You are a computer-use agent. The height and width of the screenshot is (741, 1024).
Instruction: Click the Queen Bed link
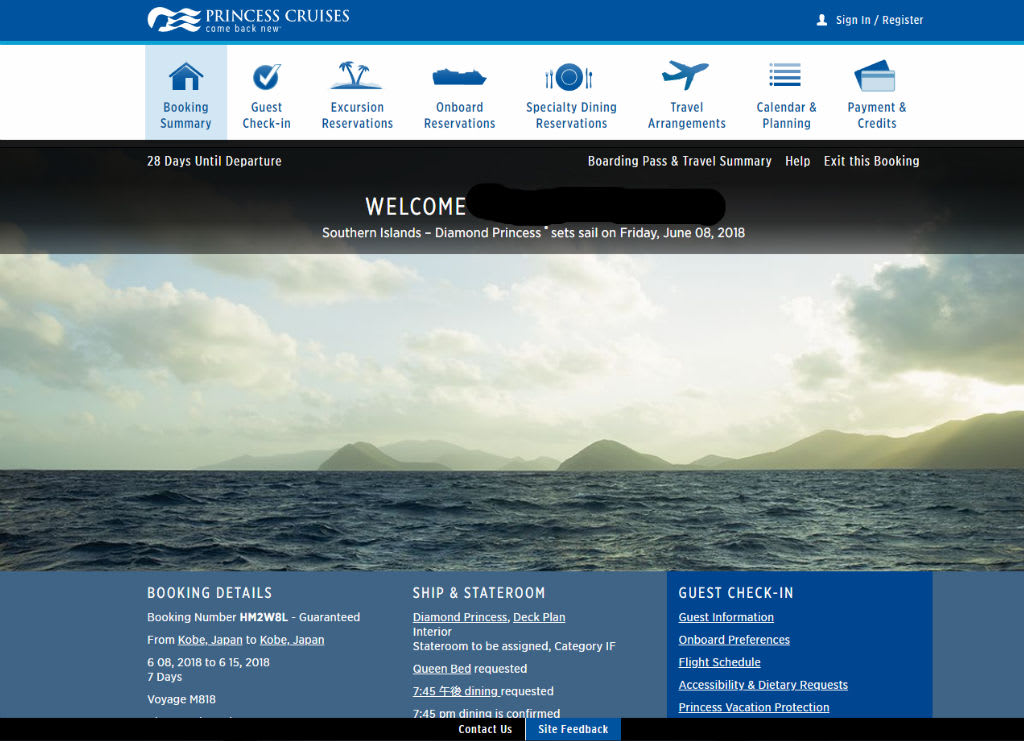coord(441,669)
